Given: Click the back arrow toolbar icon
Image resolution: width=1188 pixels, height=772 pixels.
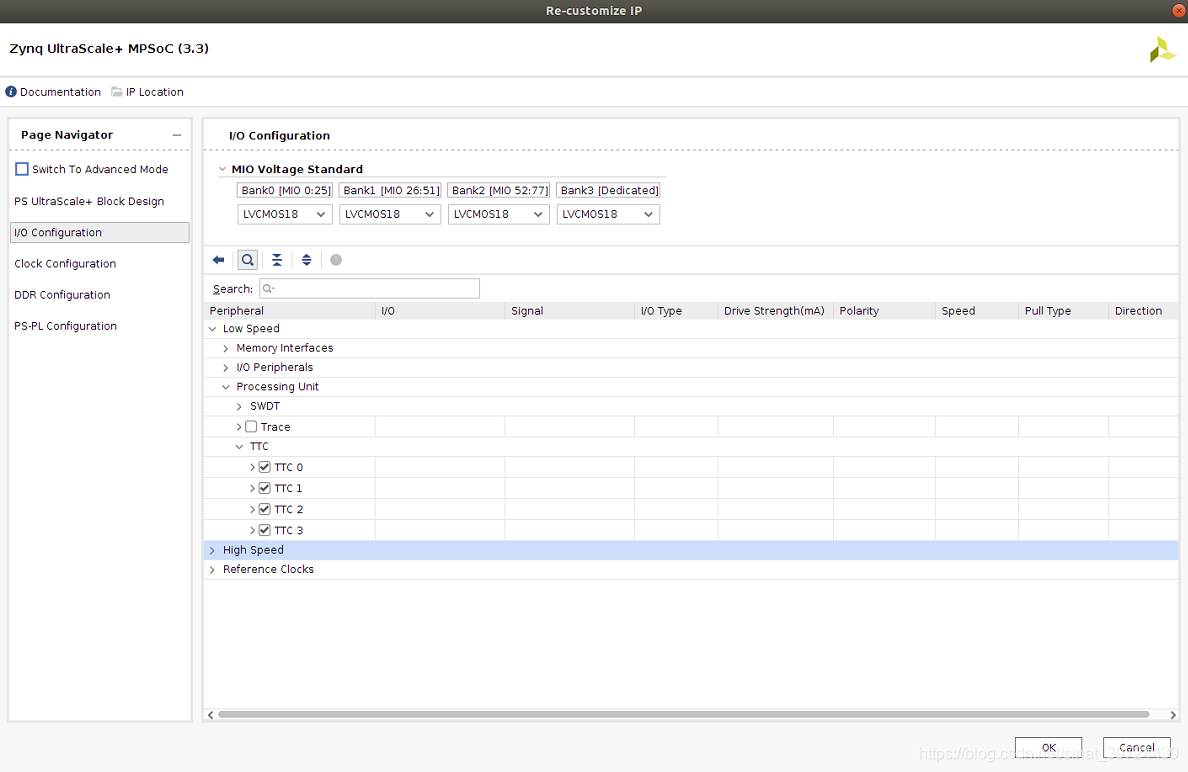Looking at the screenshot, I should pos(218,260).
